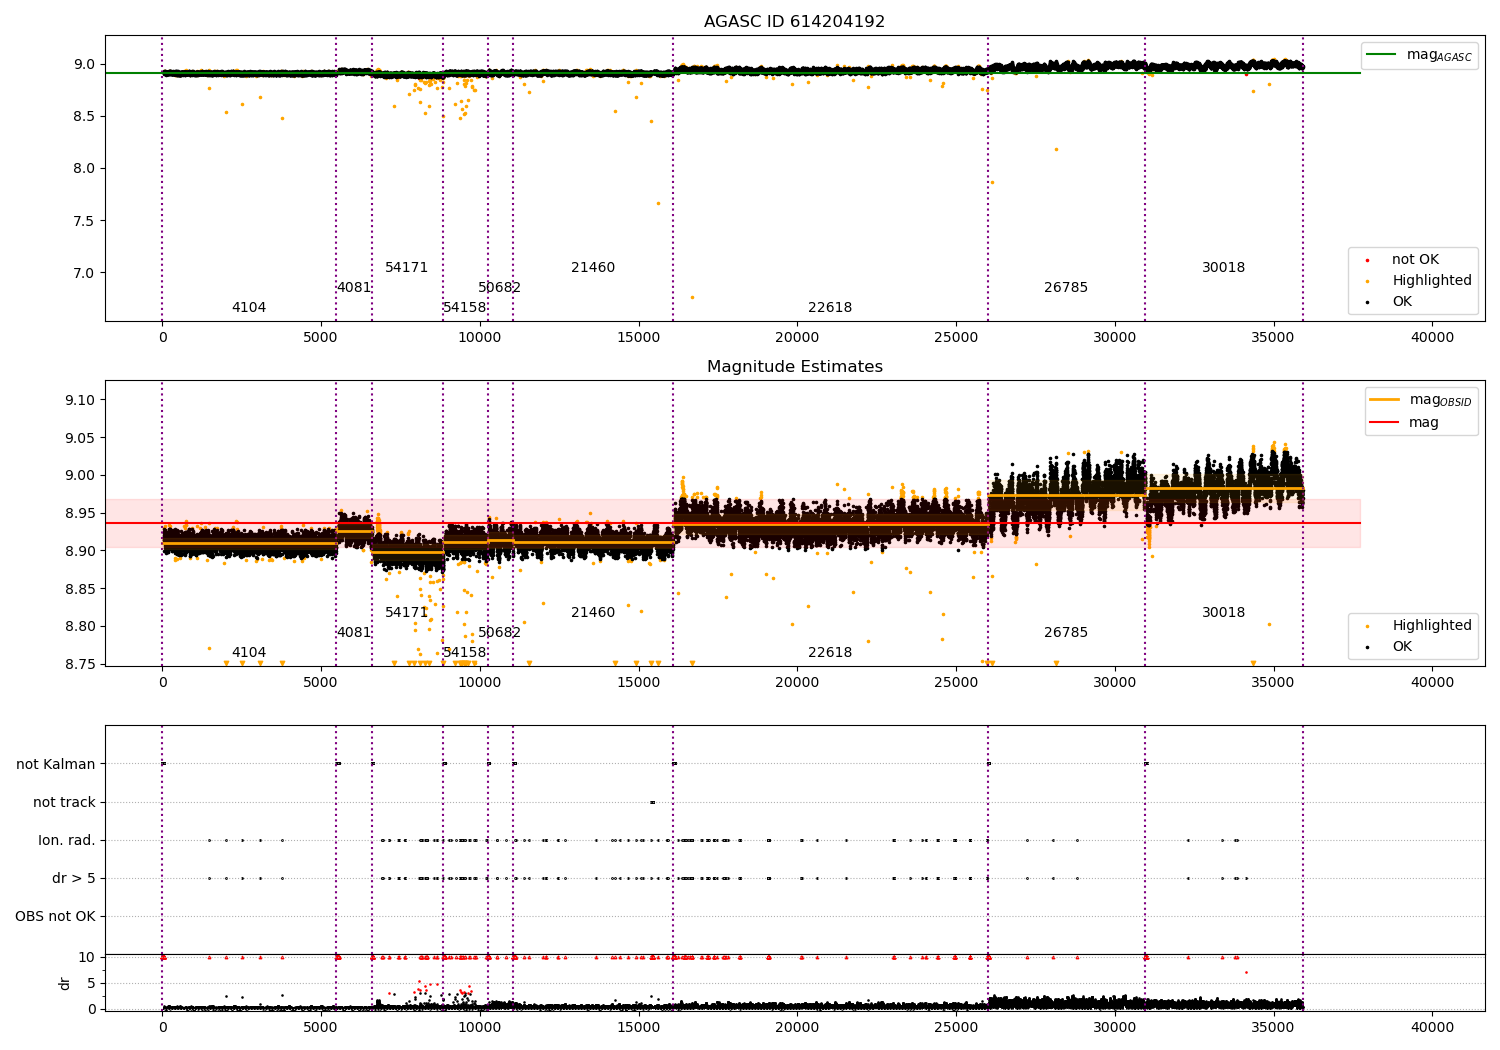Click obsid label 54171 in Magnitude Estimates plot

407,613
